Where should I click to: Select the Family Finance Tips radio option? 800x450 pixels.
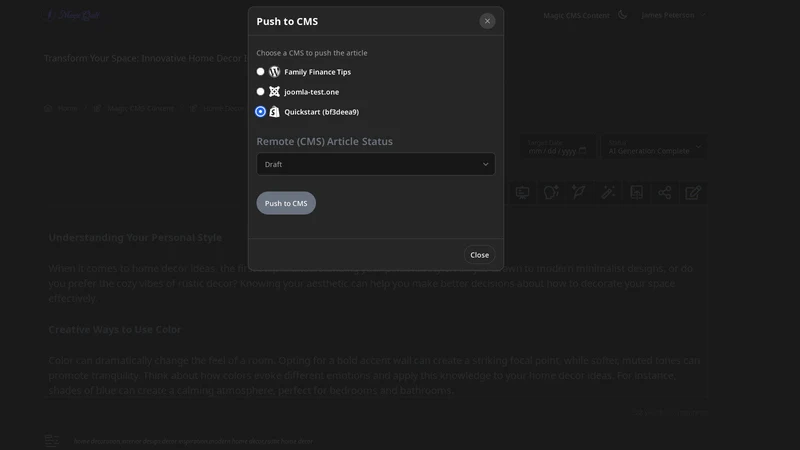tap(260, 71)
